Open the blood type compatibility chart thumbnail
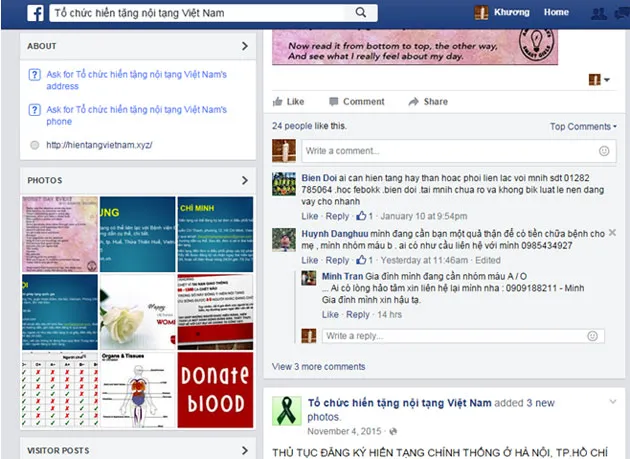The image size is (630, 459). coord(60,390)
